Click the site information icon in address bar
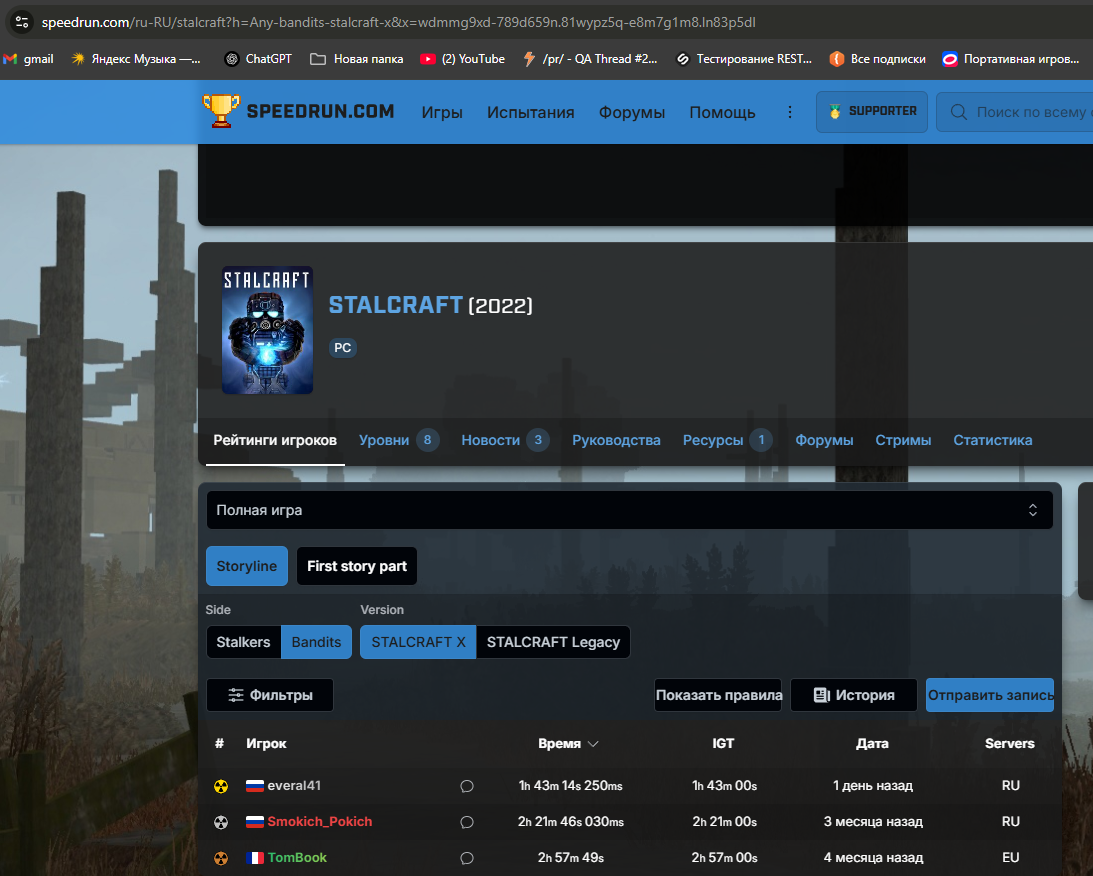1093x876 pixels. click(22, 22)
